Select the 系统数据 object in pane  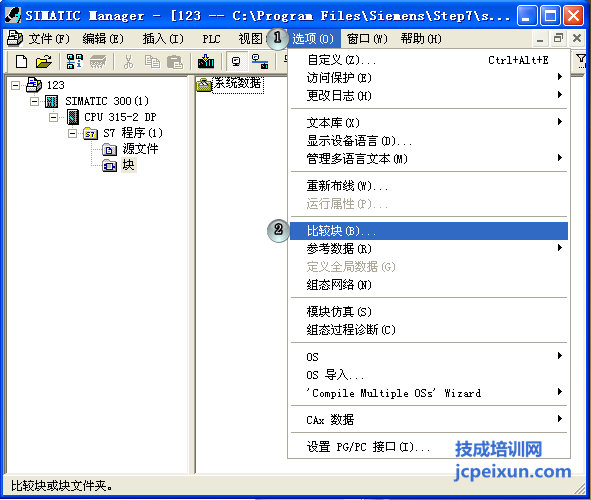238,83
